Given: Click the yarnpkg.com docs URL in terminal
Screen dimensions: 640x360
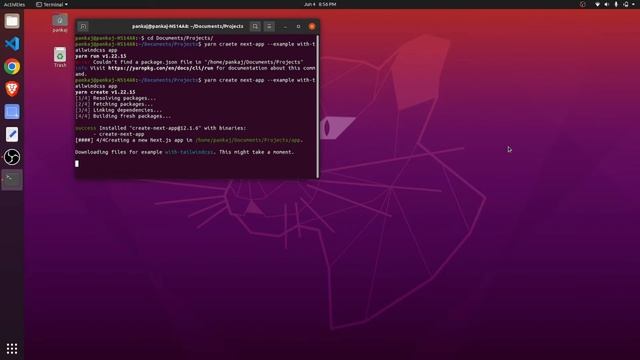Looking at the screenshot, I should point(160,68).
